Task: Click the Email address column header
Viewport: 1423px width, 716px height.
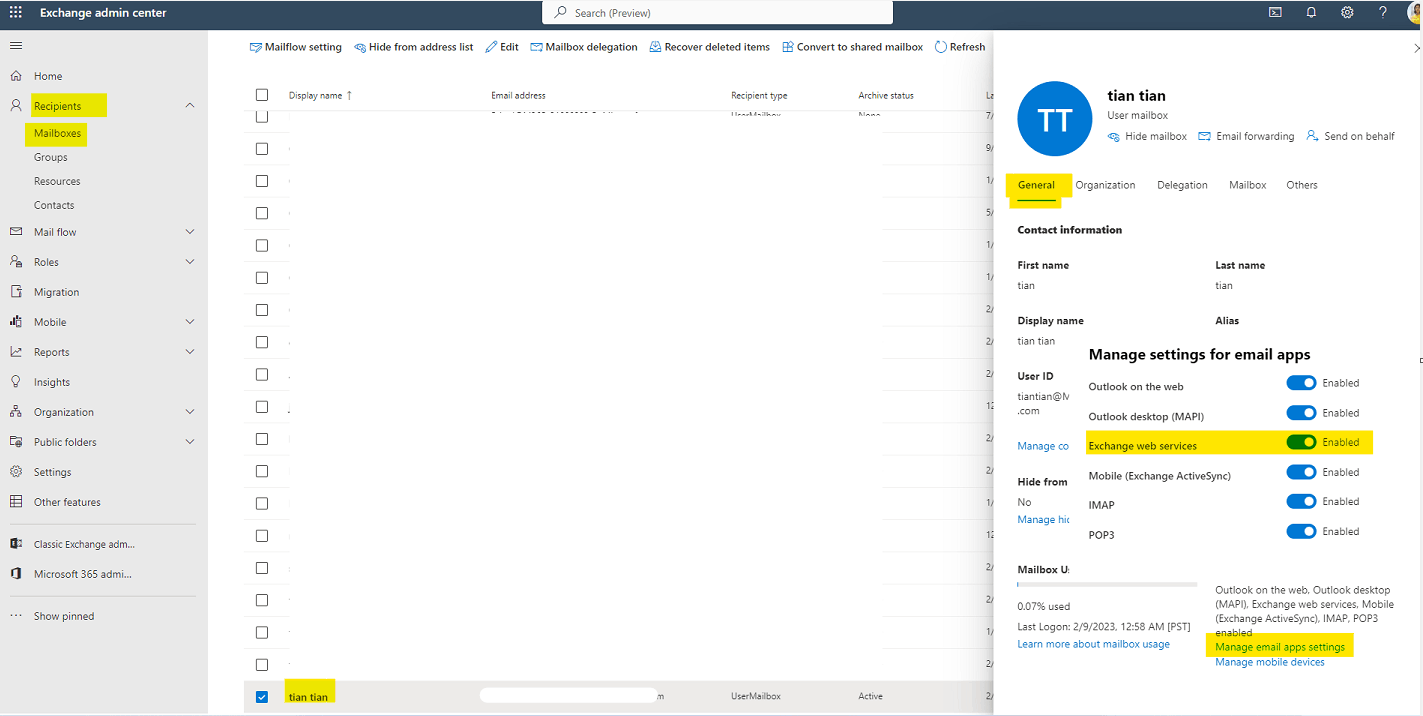Action: (518, 96)
